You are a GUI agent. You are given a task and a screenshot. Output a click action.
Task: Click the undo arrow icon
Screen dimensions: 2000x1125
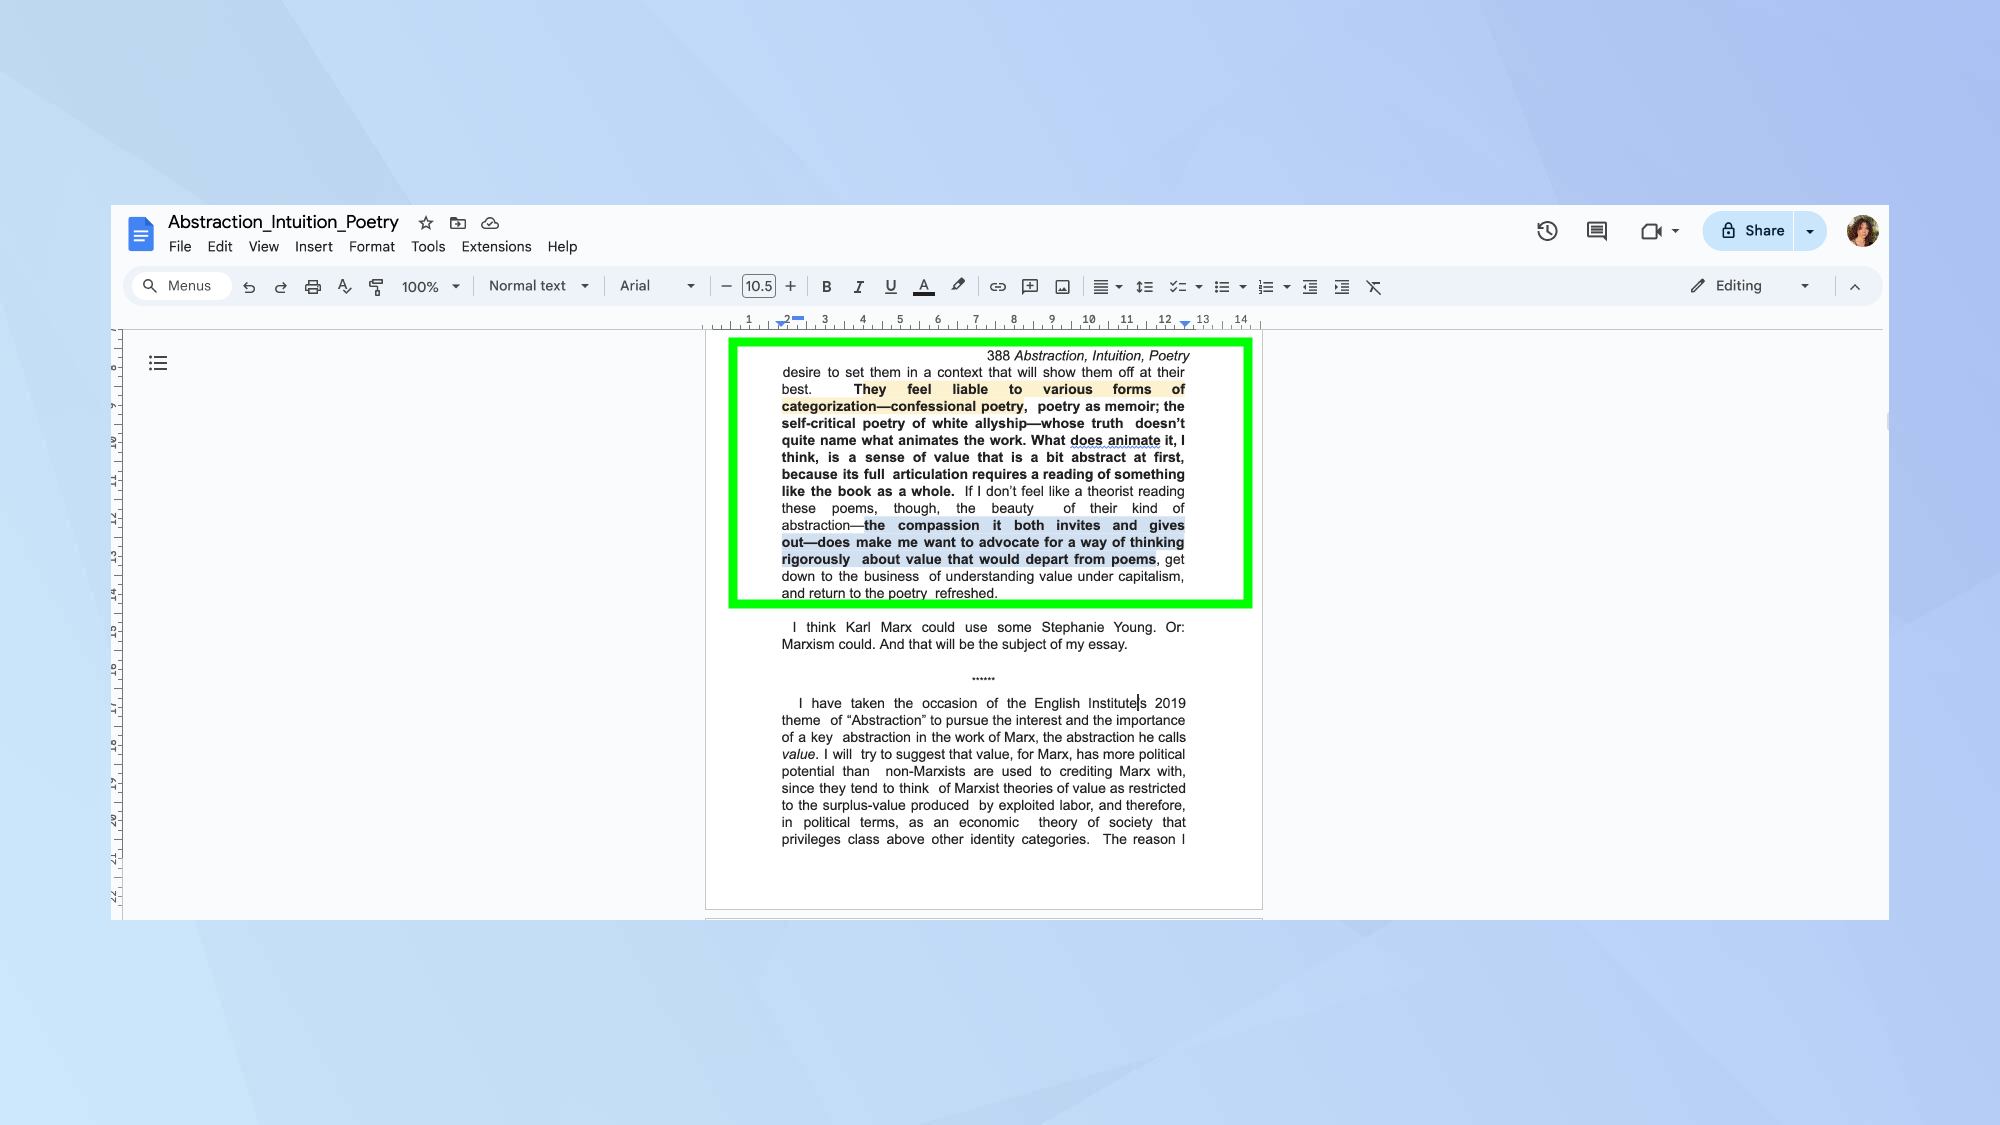pos(249,287)
